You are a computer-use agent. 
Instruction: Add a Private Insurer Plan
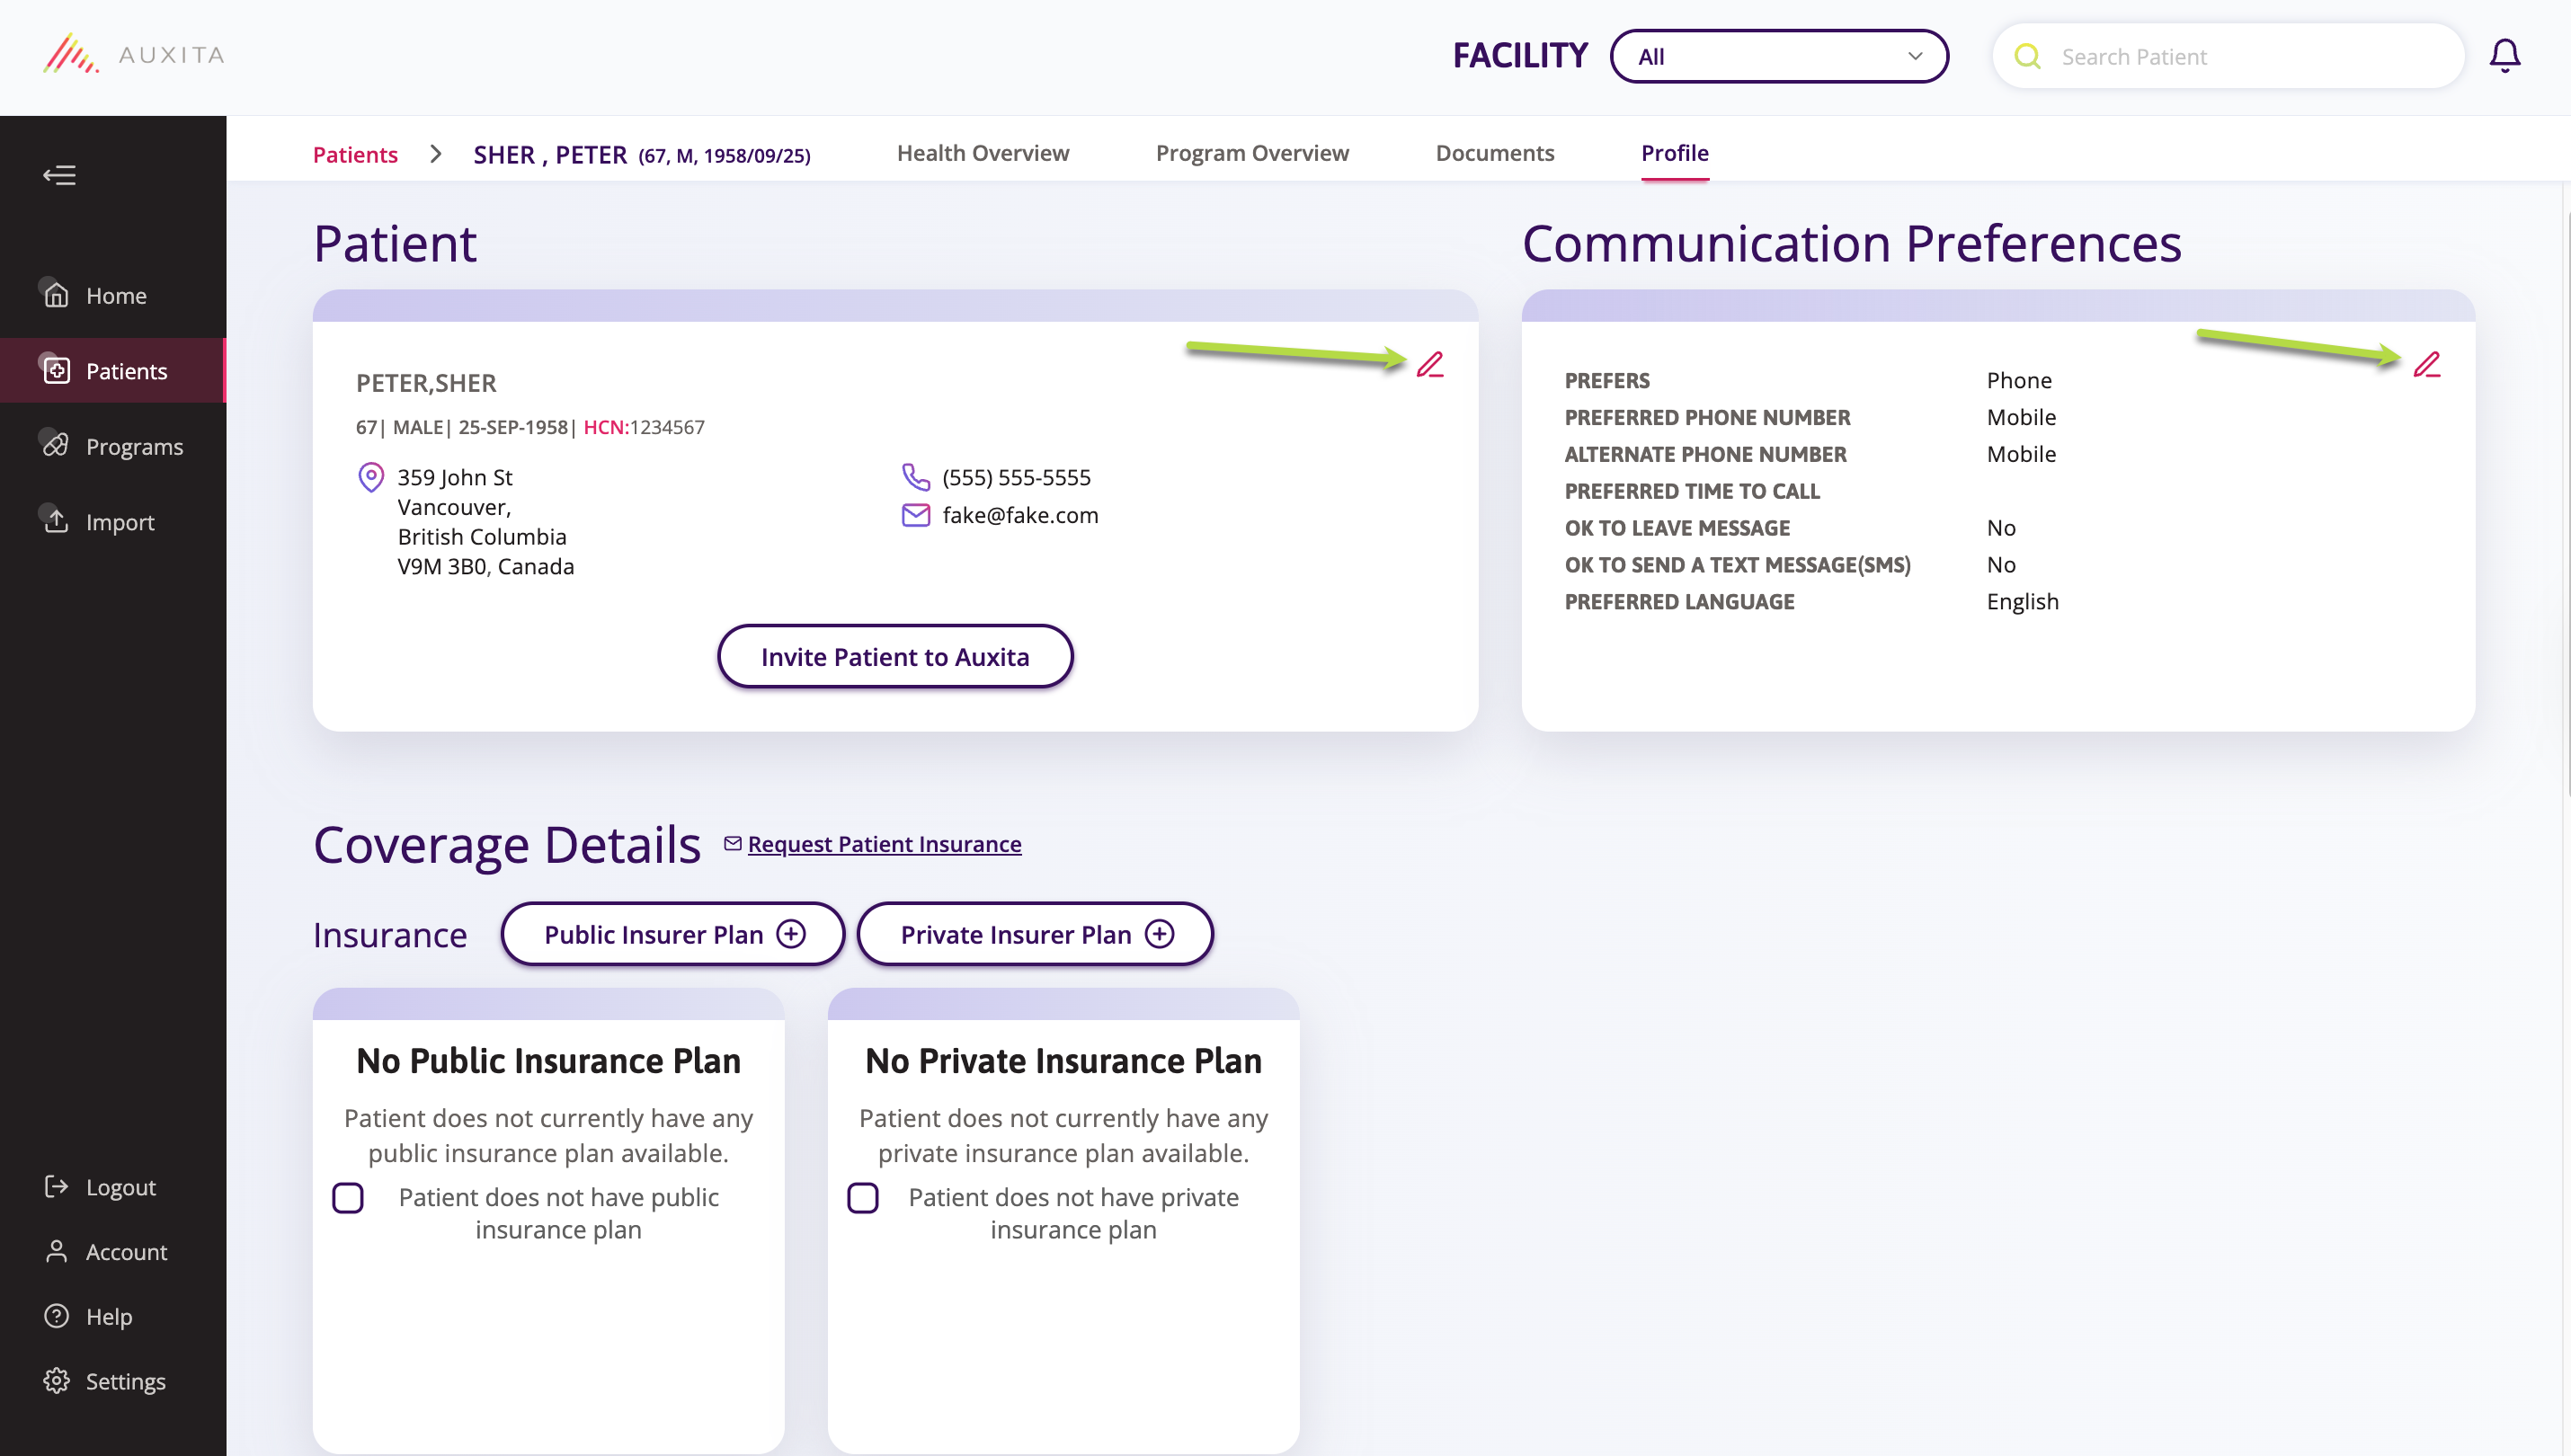click(1035, 934)
